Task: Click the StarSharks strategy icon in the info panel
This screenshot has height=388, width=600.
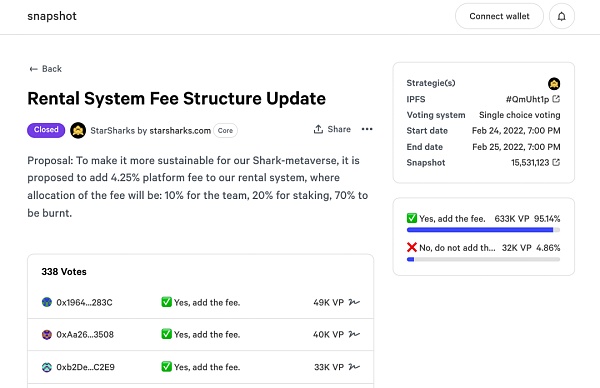Action: tap(554, 83)
